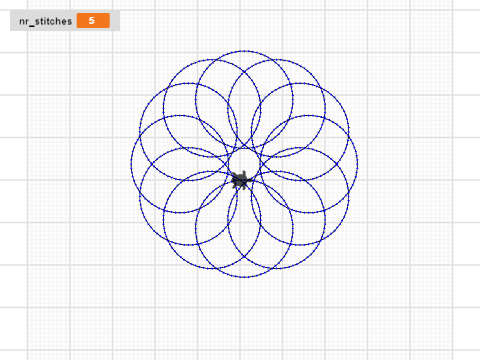Screen dimensions: 480x360
Task: Click the nr_stitches variable label
Action: pos(45,21)
